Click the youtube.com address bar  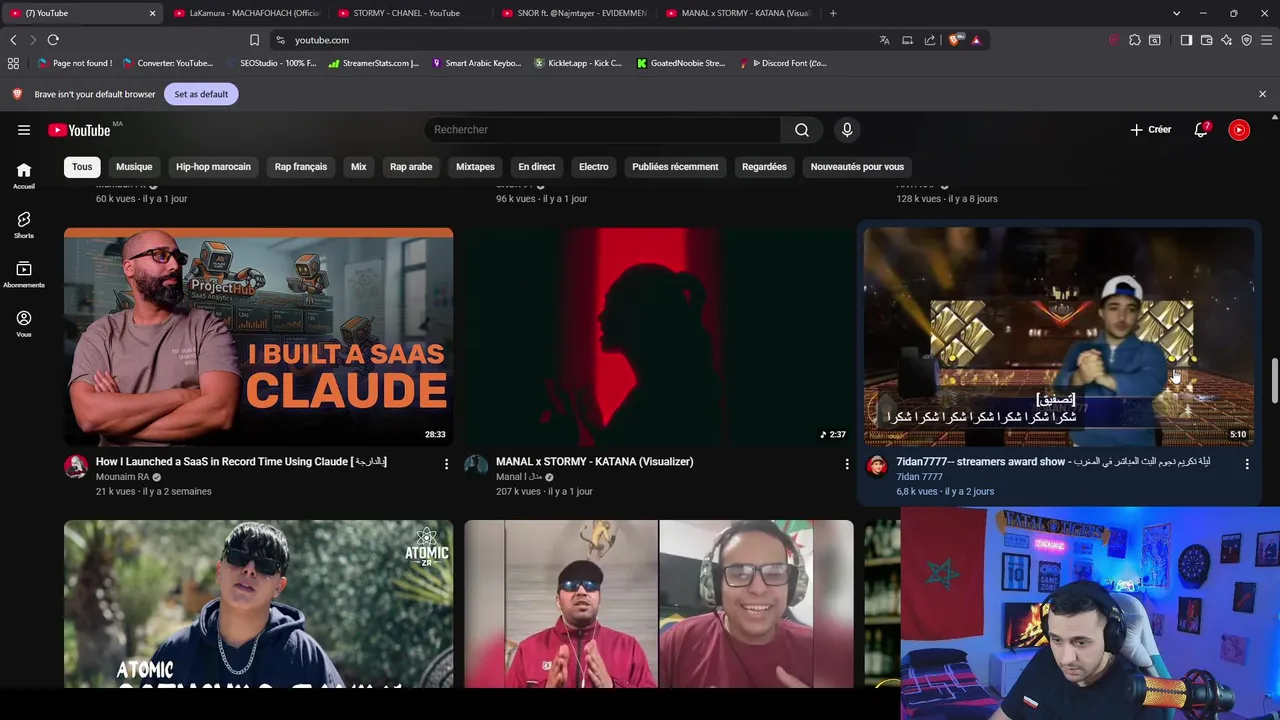(573, 40)
